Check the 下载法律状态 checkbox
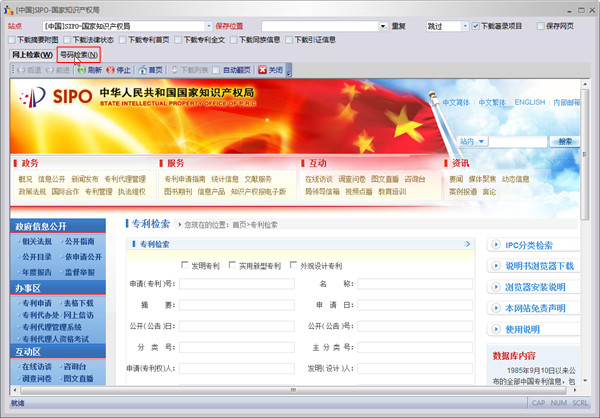 coord(67,39)
